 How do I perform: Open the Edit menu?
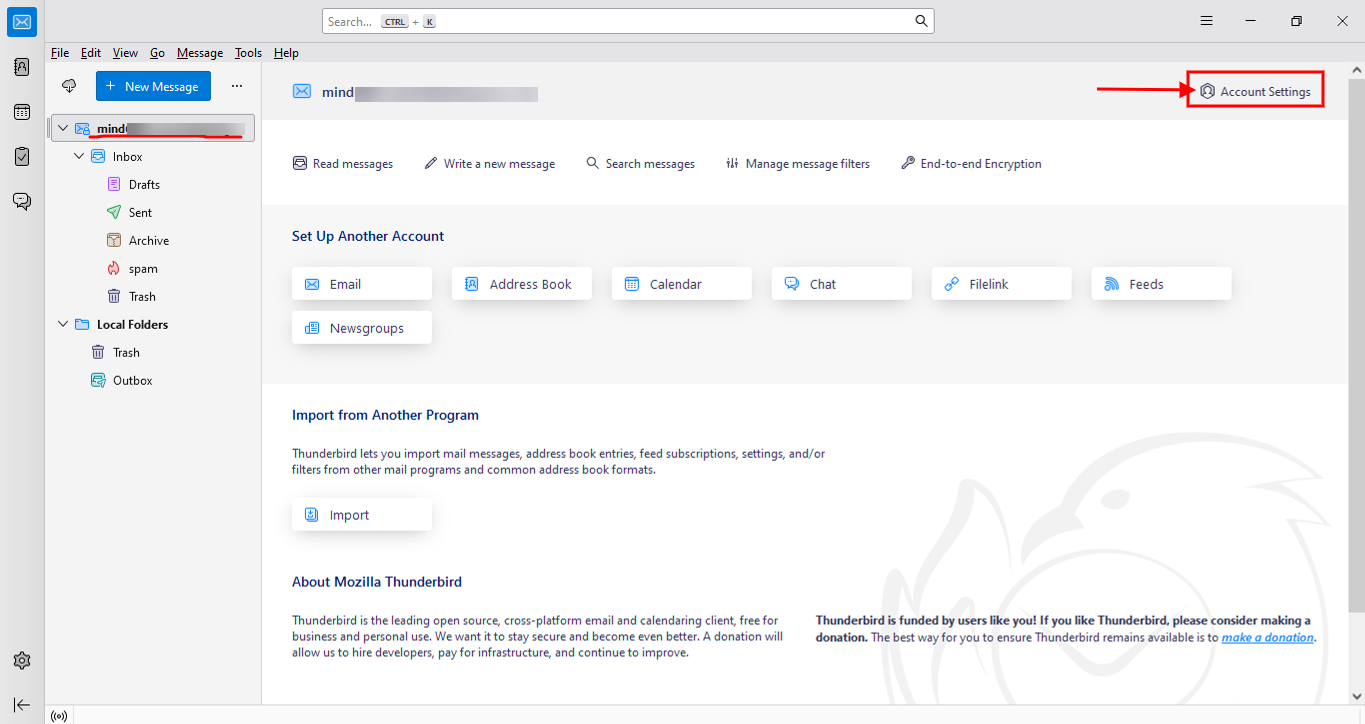point(91,53)
